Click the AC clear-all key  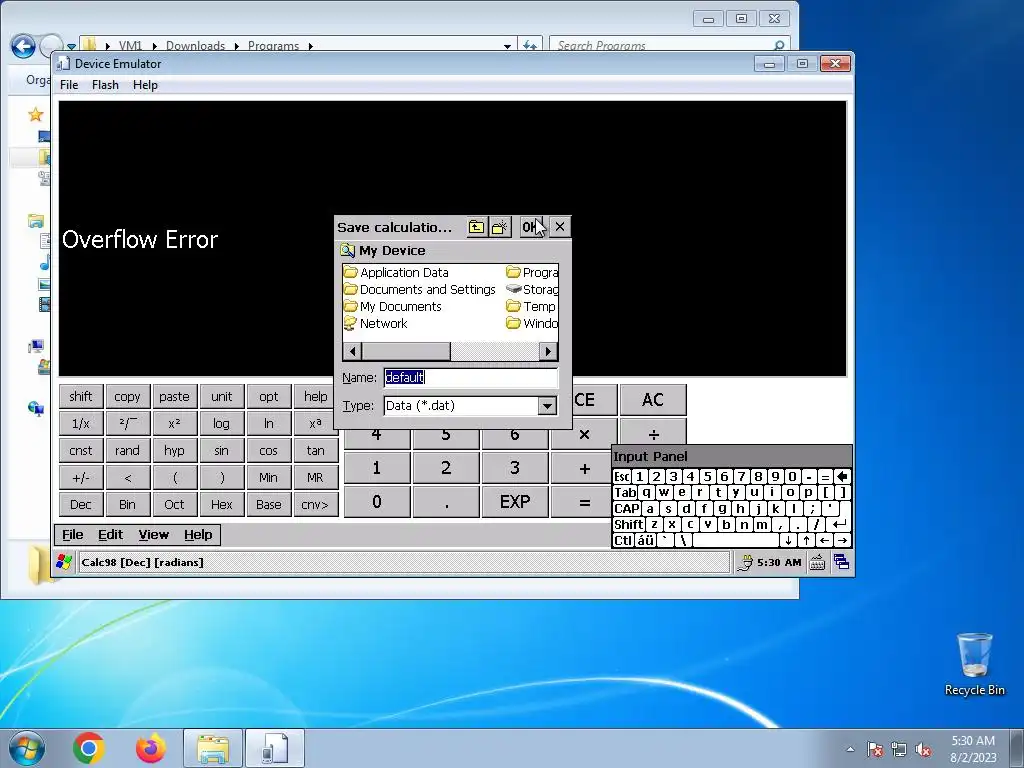tap(653, 400)
